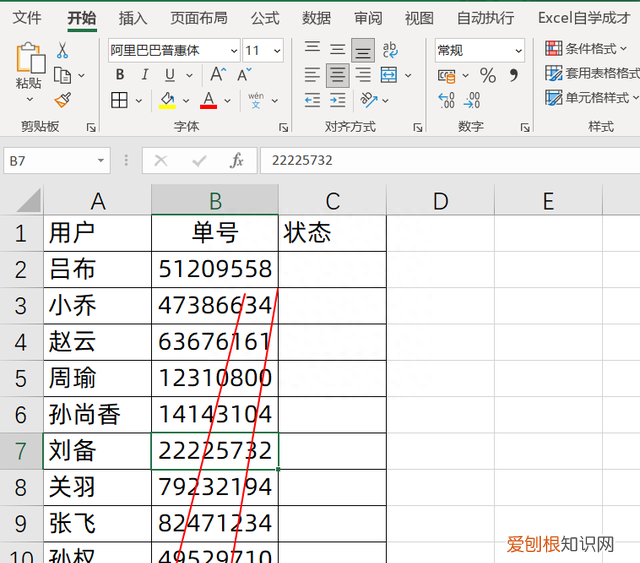This screenshot has height=563, width=640.
Task: Click formula bar confirm checkmark
Action: [x=199, y=161]
